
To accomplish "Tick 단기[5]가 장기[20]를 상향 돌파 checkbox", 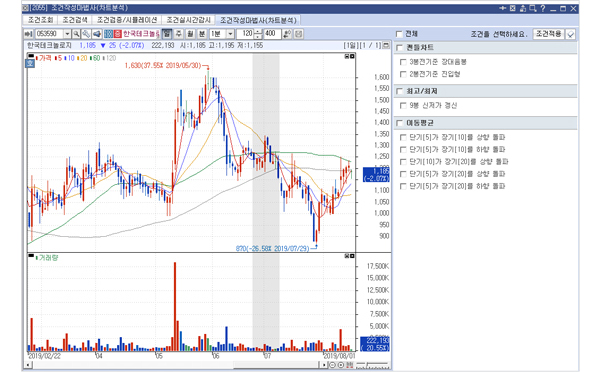I will tap(403, 174).
